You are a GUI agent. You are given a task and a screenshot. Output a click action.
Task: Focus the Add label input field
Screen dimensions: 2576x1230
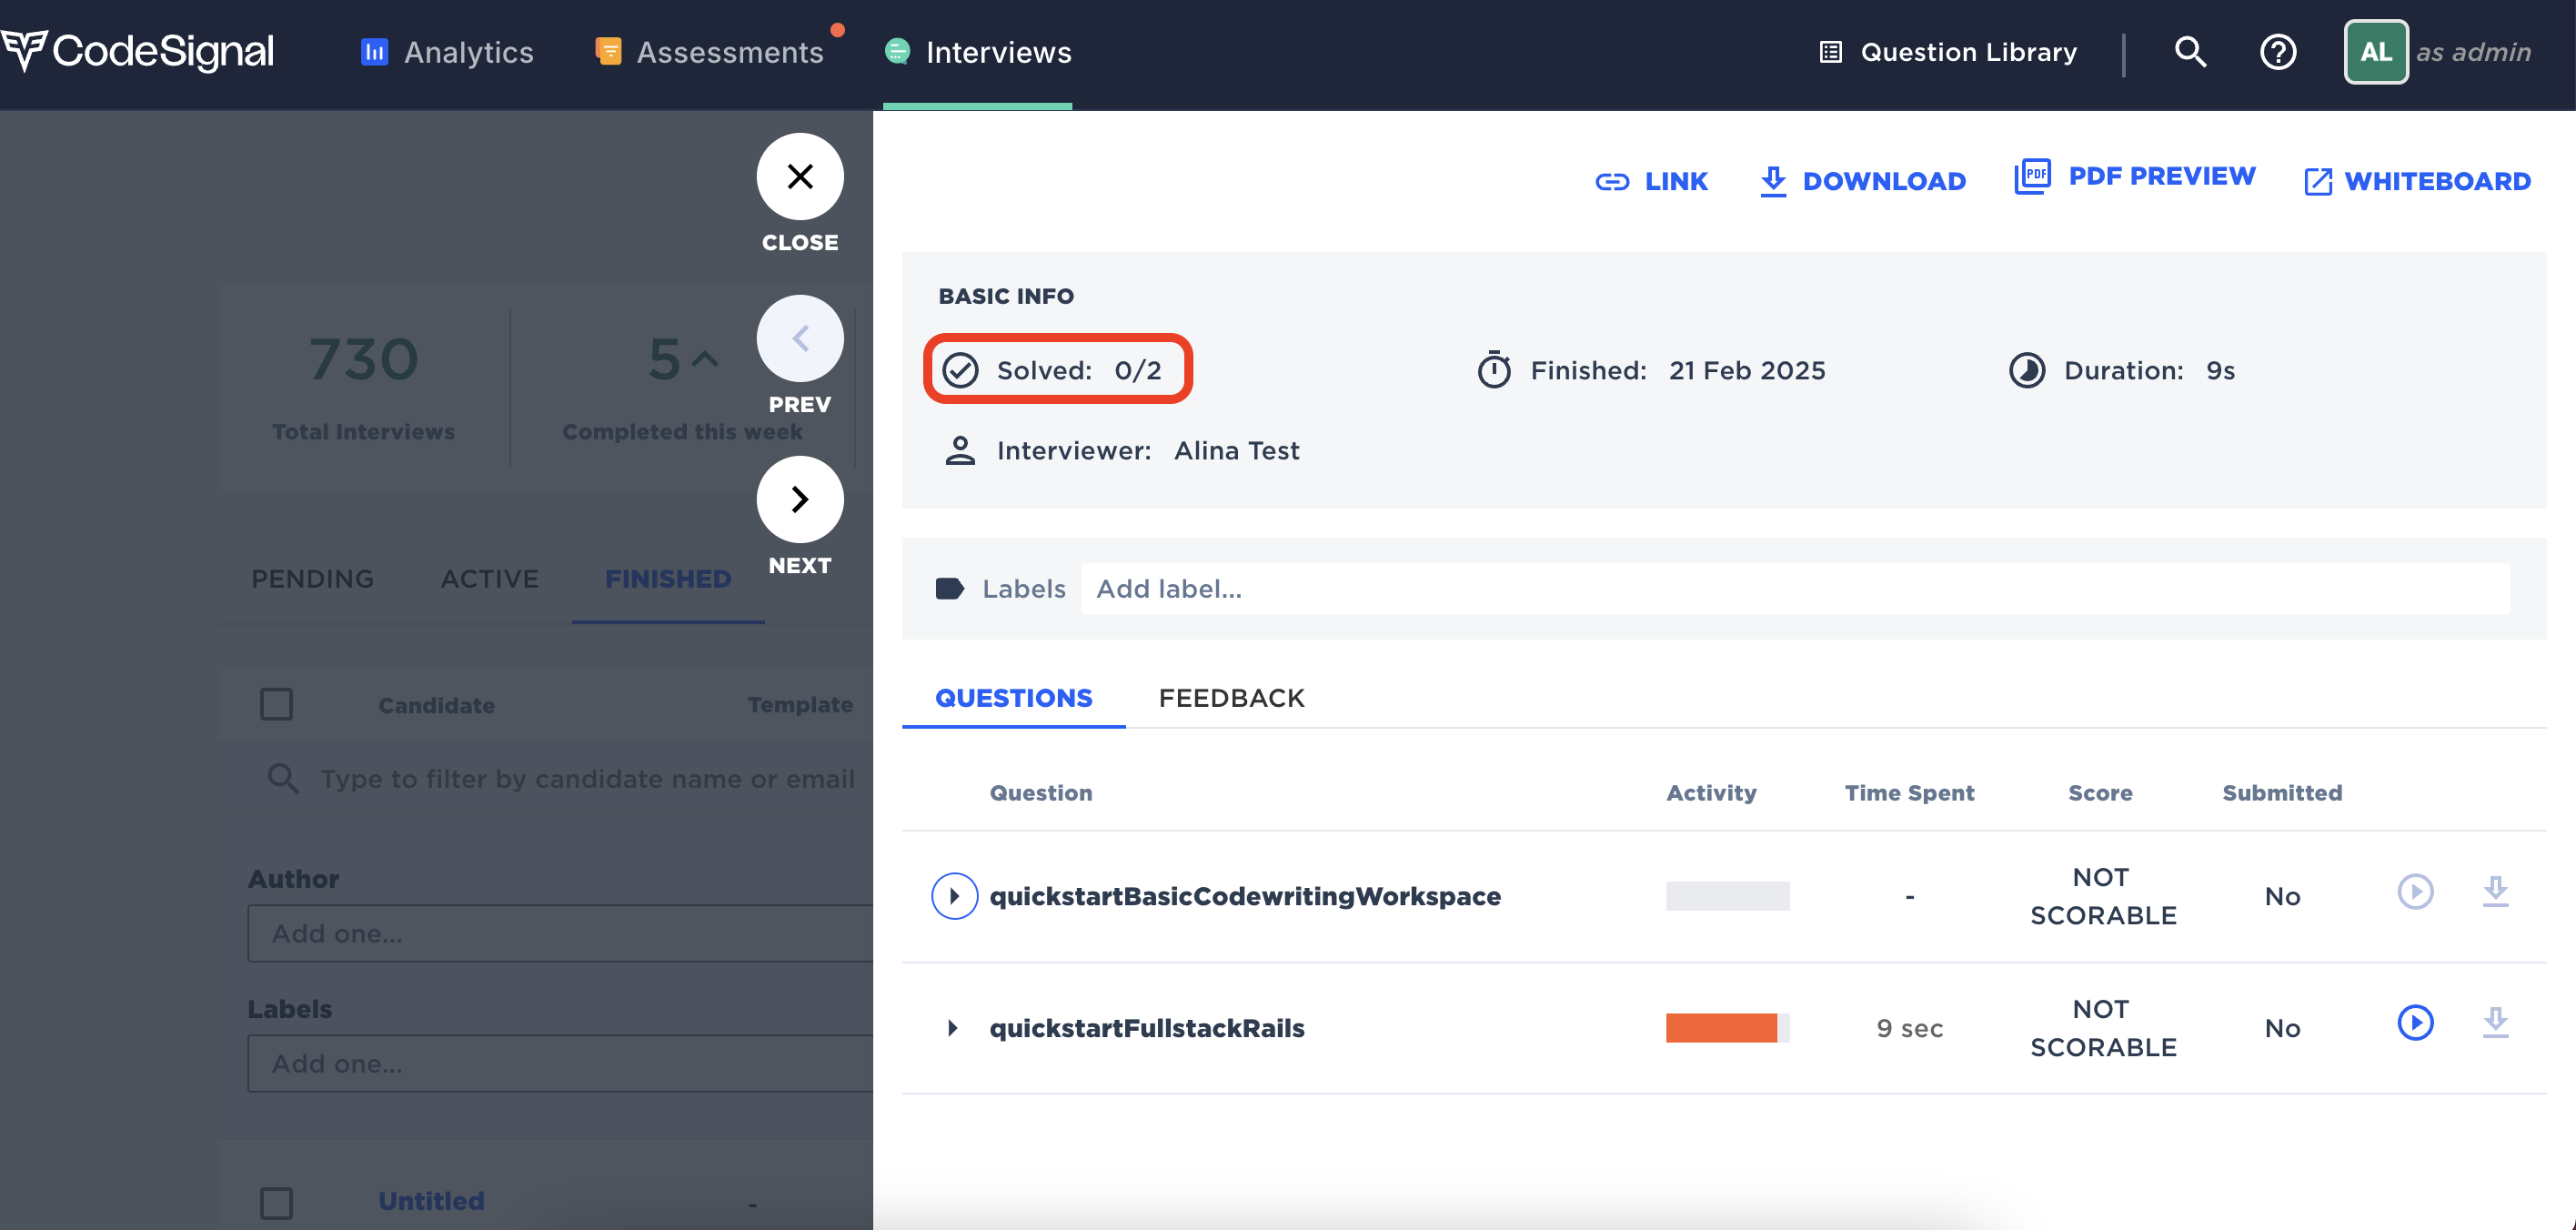1795,589
